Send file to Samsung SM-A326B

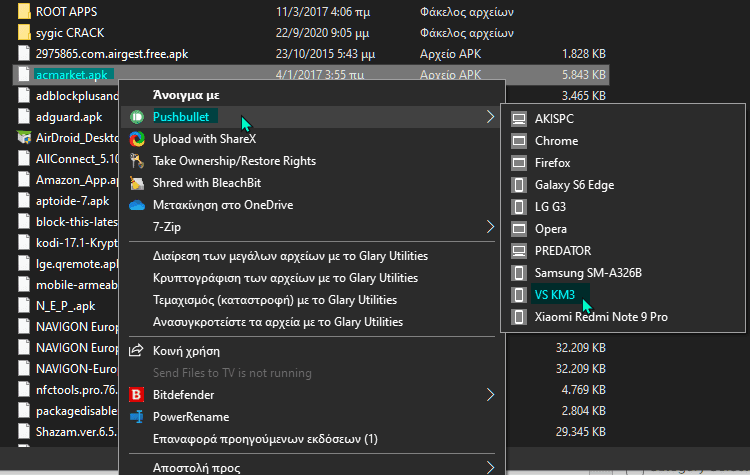[x=623, y=273]
